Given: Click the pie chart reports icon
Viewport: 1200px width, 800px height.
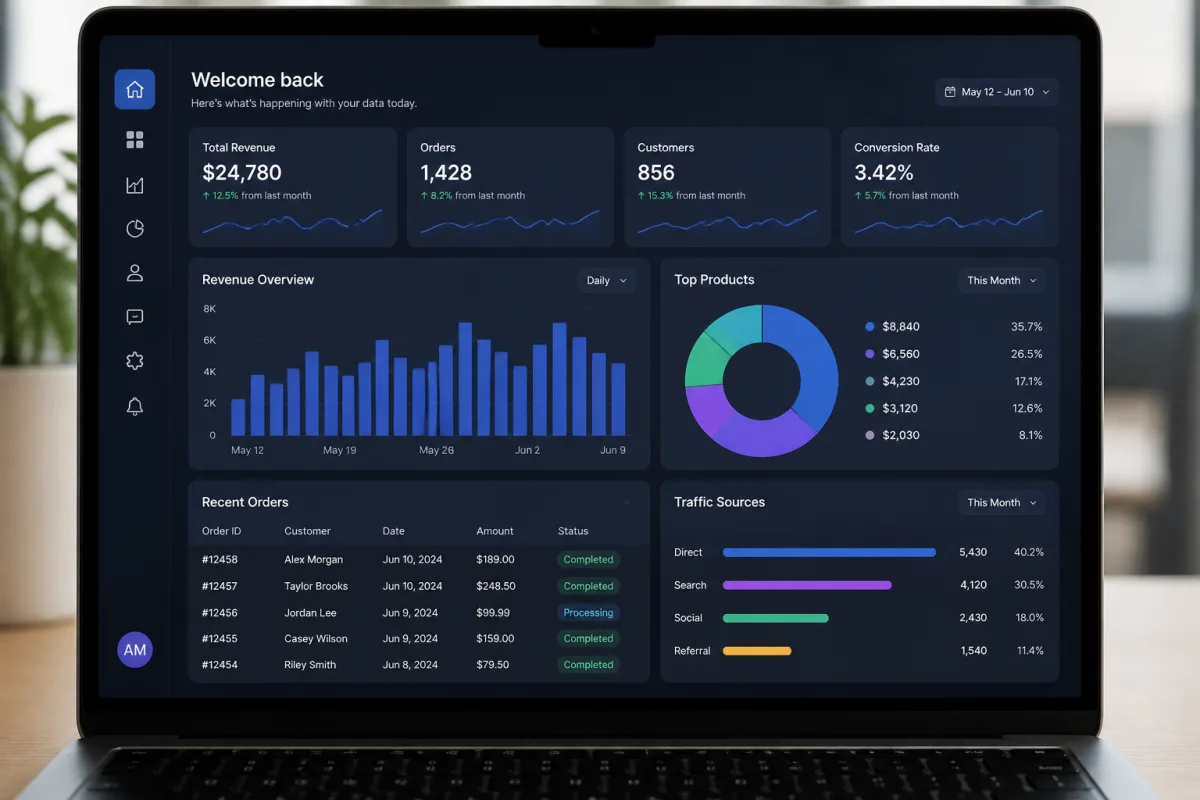Looking at the screenshot, I should click(x=135, y=229).
